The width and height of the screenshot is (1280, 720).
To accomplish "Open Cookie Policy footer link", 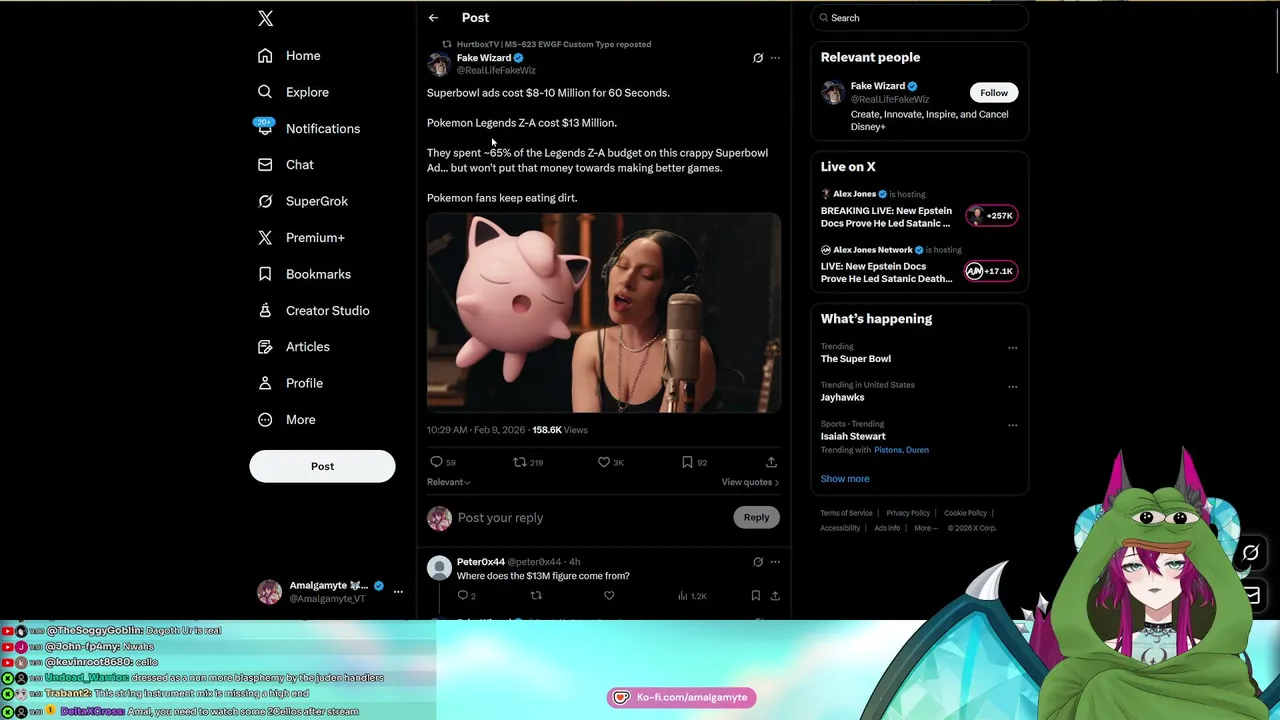I will [965, 513].
